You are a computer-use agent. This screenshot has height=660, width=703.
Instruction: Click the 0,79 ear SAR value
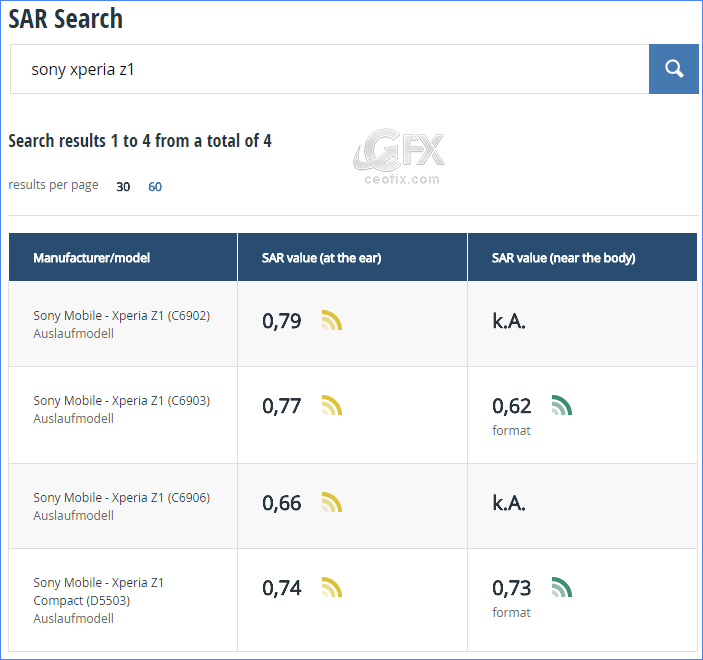pos(282,321)
